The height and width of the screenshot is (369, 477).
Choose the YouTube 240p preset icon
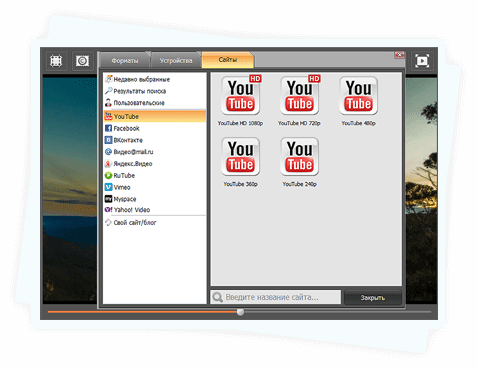(300, 157)
